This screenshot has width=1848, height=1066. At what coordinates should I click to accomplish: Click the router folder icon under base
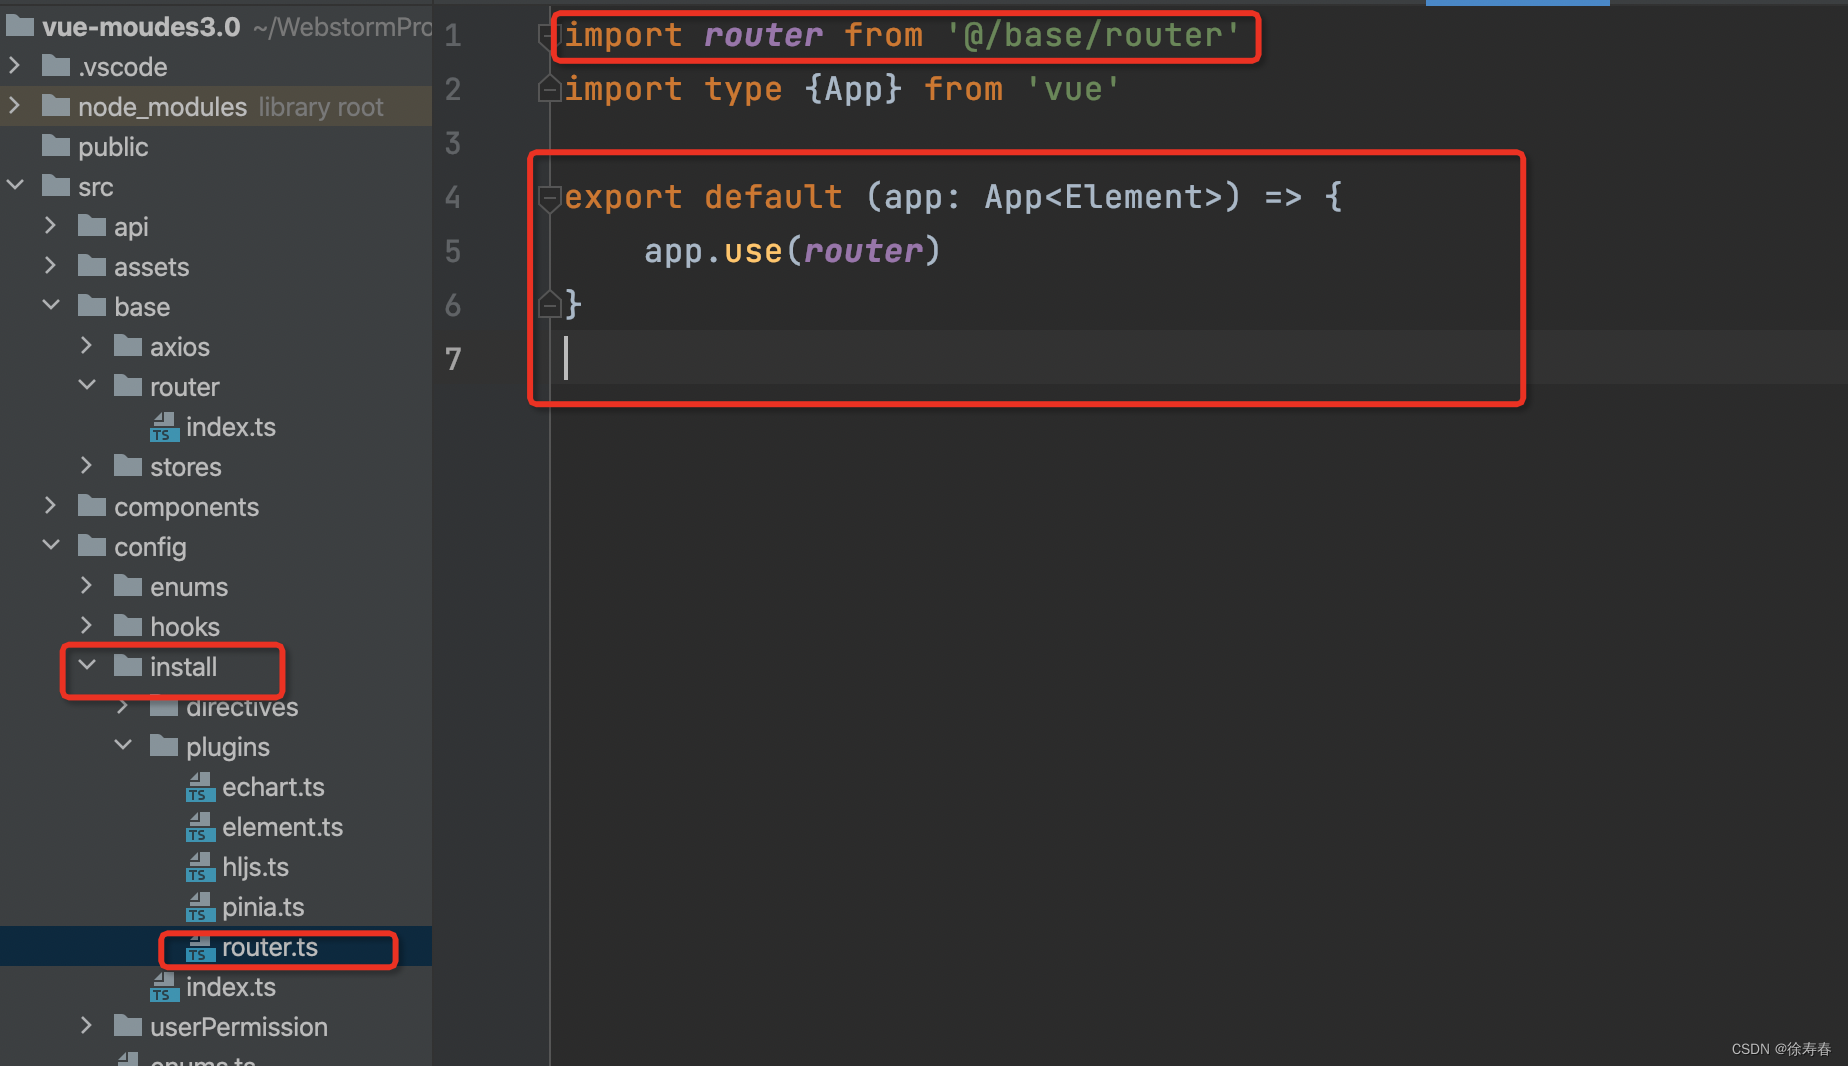[x=128, y=386]
